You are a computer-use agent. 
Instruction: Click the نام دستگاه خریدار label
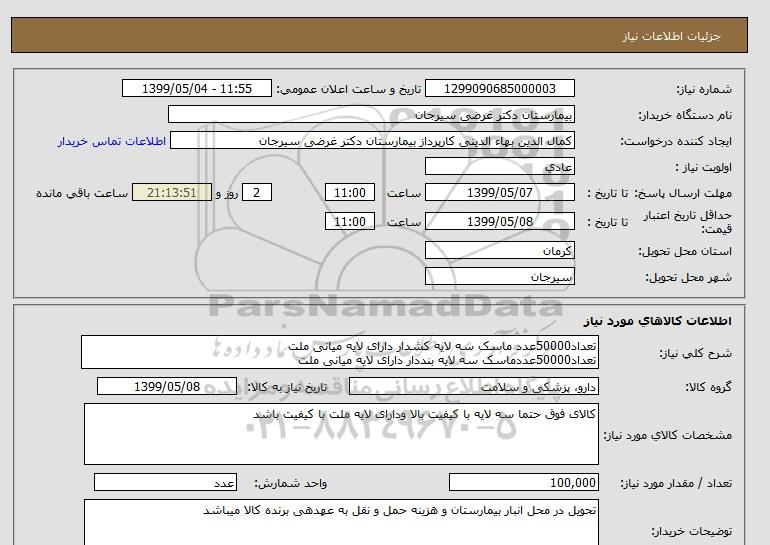click(685, 115)
